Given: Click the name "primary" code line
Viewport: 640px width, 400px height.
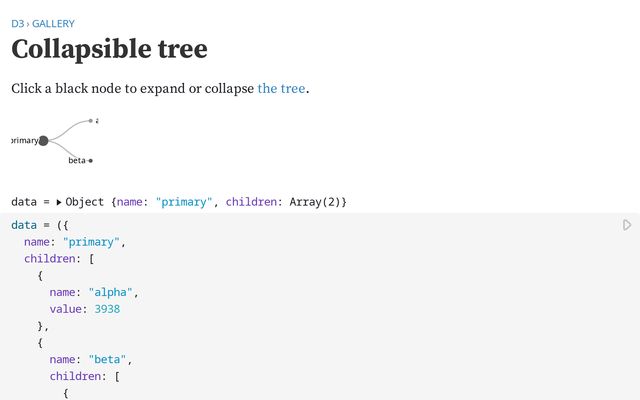Looking at the screenshot, I should coord(75,242).
